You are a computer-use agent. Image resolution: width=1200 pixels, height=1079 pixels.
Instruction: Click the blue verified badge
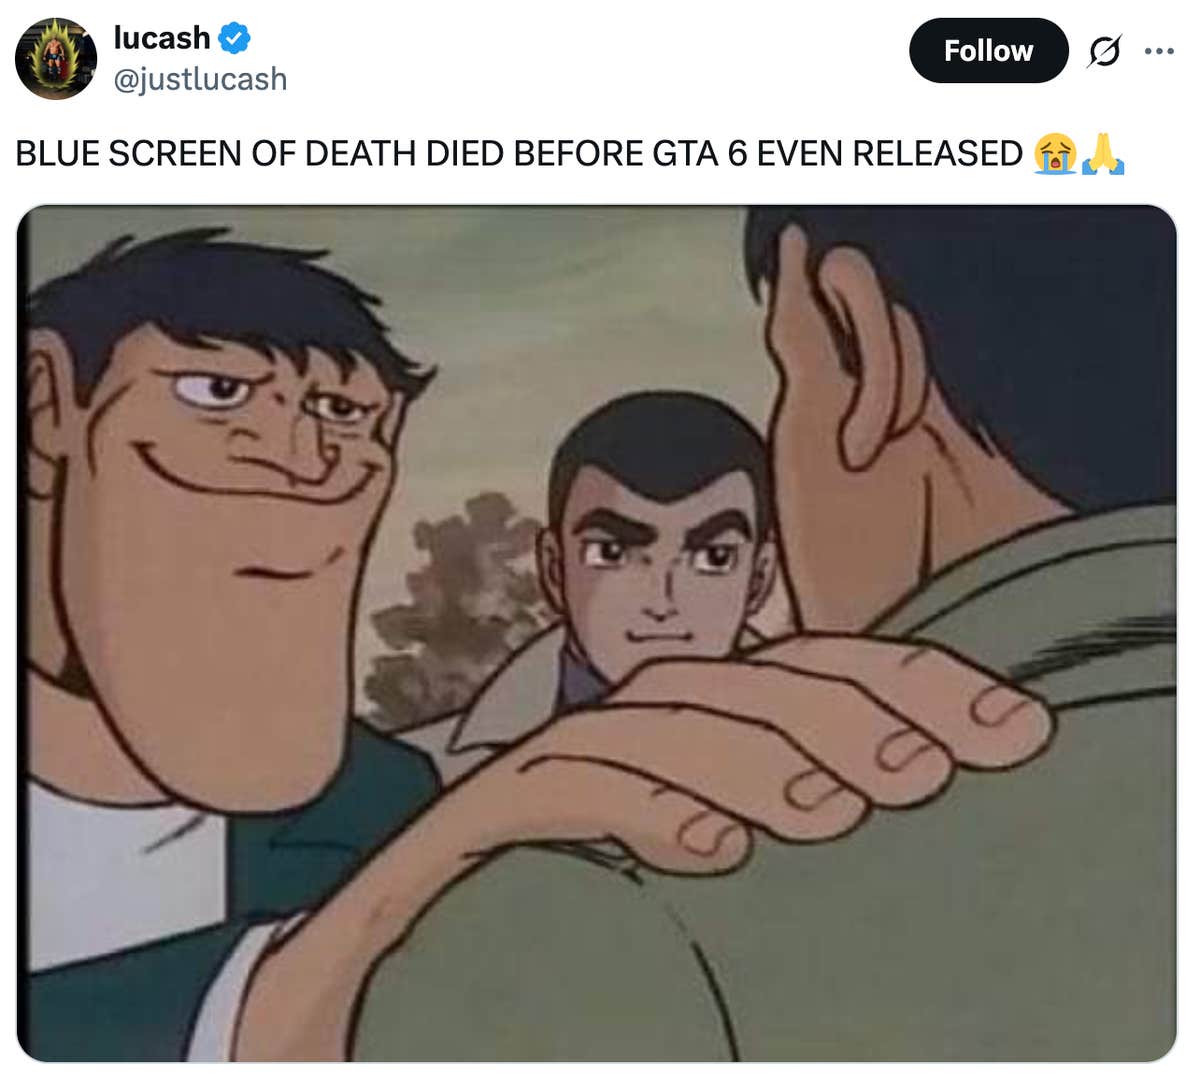[234, 39]
